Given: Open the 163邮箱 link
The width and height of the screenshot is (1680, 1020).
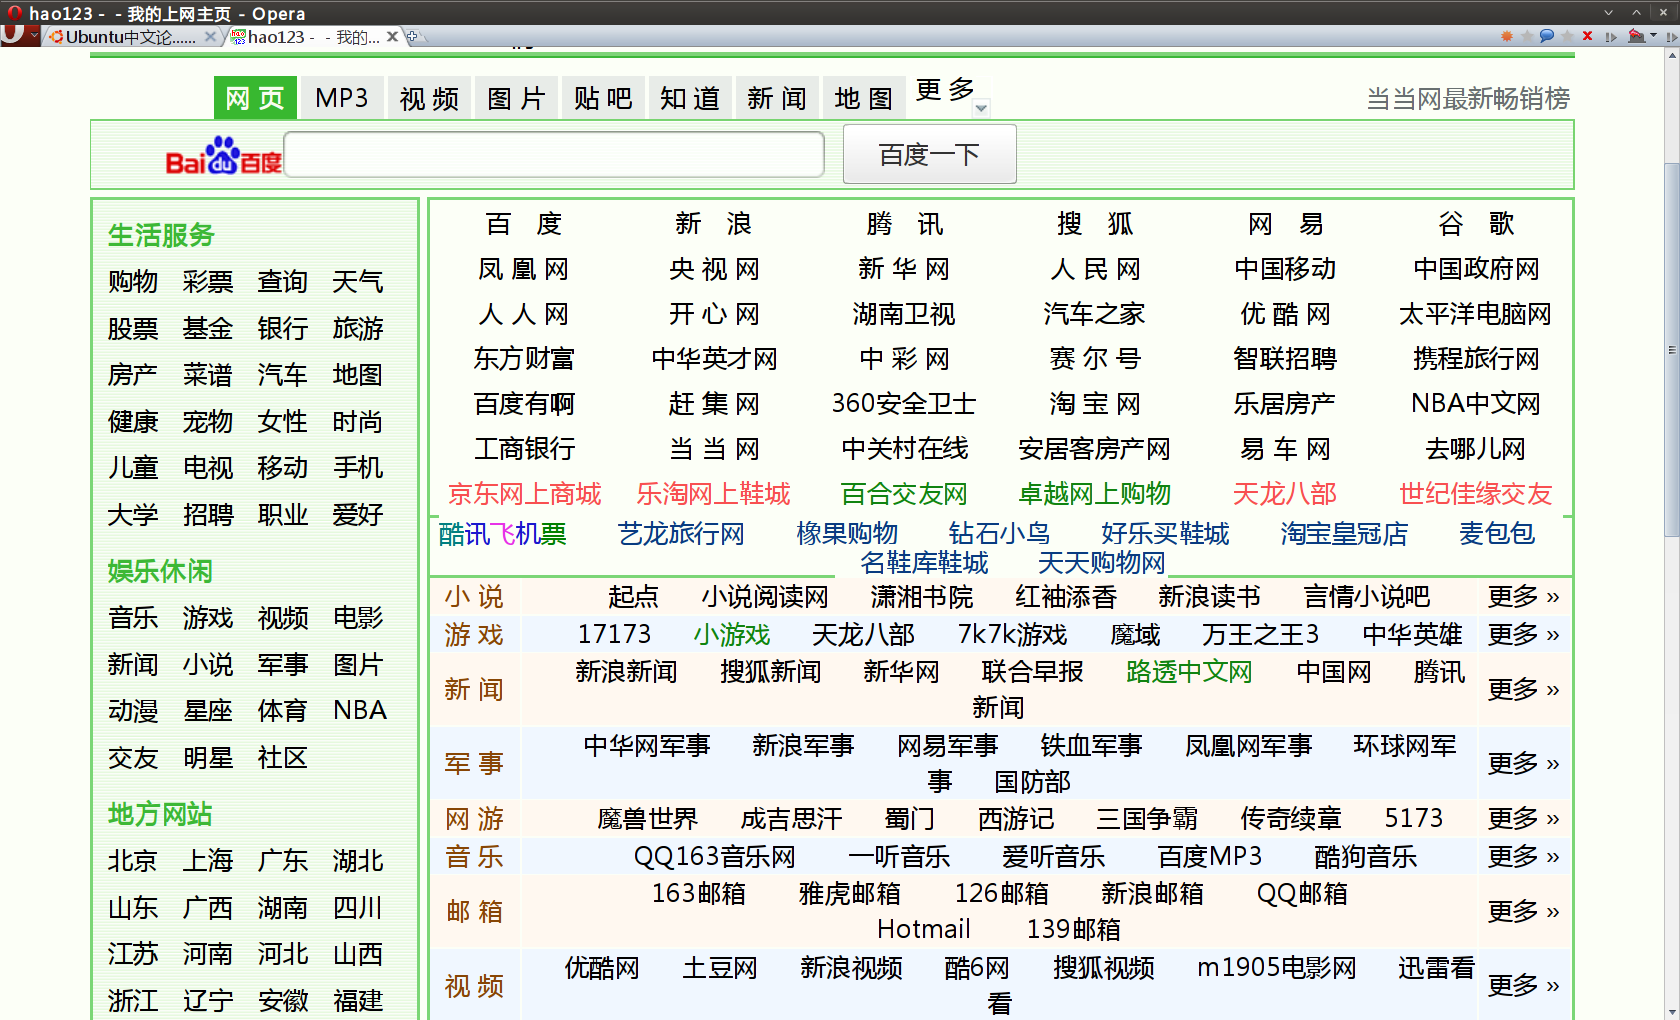Looking at the screenshot, I should click(699, 893).
